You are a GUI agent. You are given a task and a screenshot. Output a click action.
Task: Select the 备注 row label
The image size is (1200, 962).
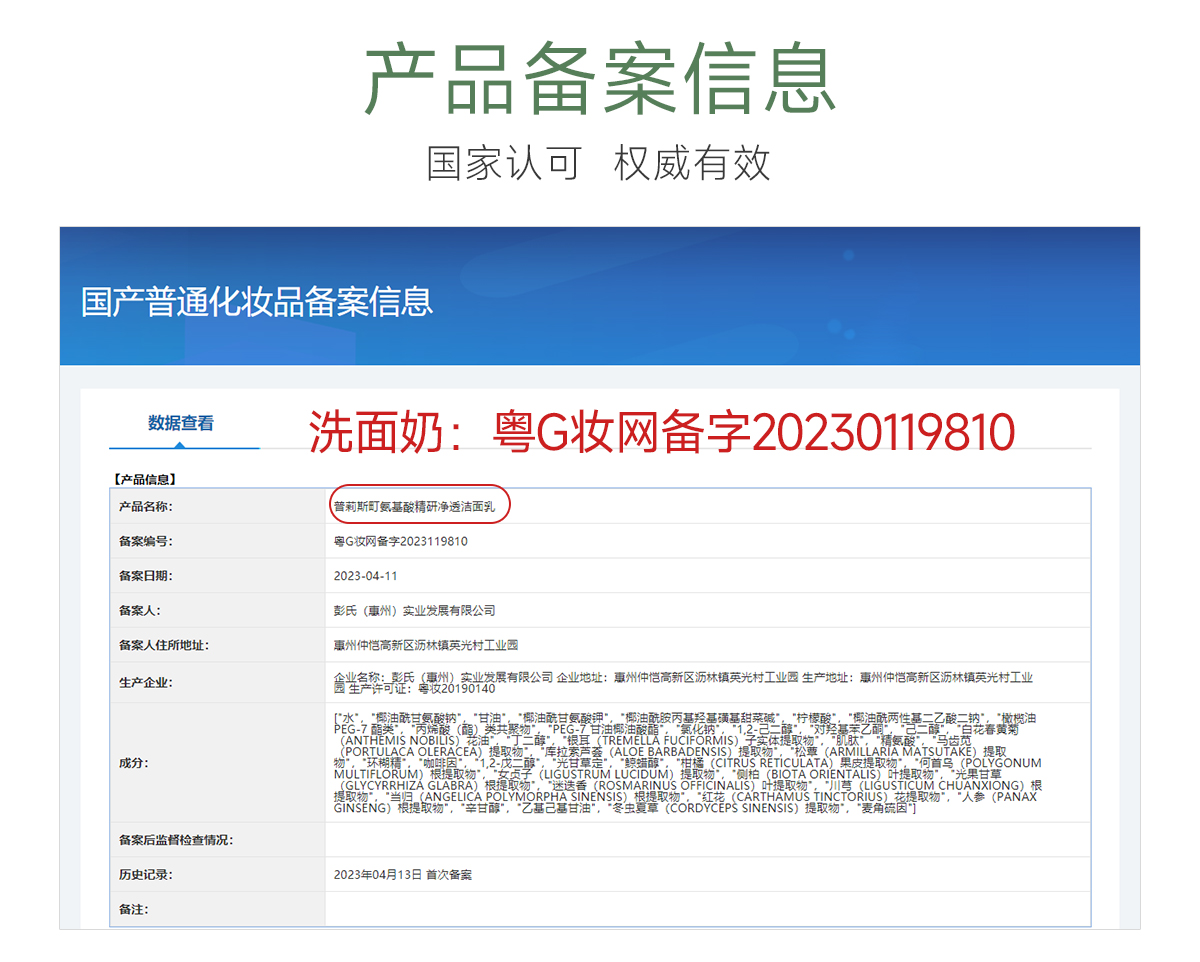tap(133, 909)
